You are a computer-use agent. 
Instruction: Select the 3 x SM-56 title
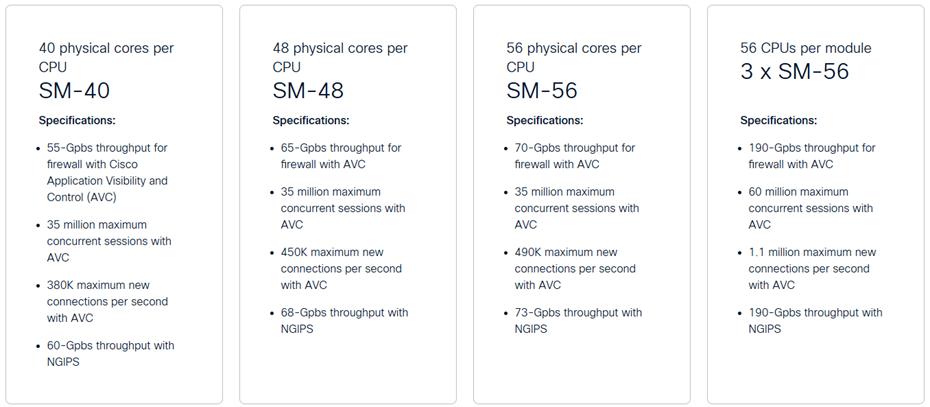point(794,72)
